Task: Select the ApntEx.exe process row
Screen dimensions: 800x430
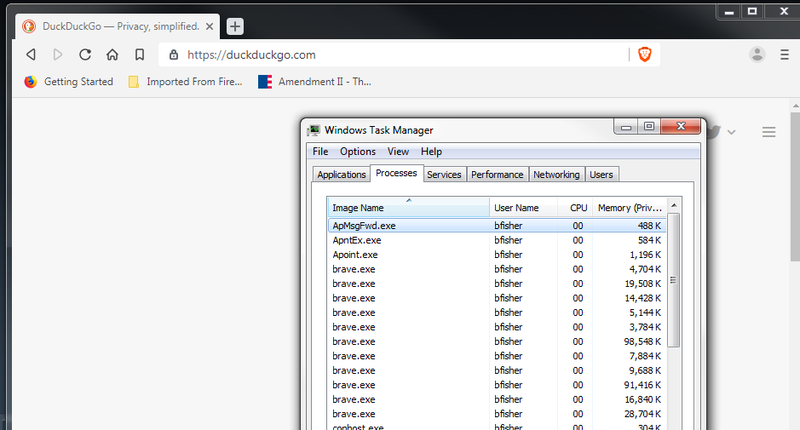Action: pyautogui.click(x=496, y=240)
